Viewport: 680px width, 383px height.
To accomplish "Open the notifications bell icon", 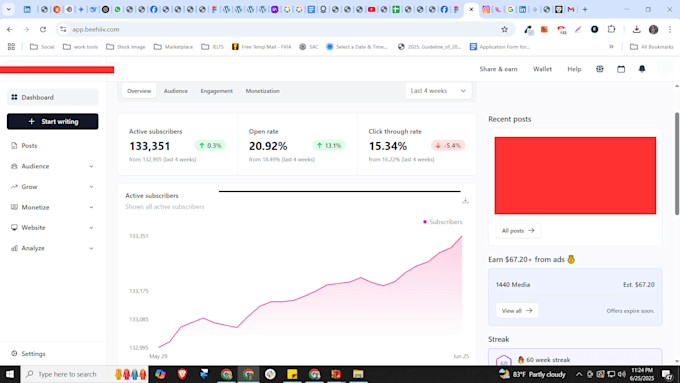I will click(x=642, y=69).
